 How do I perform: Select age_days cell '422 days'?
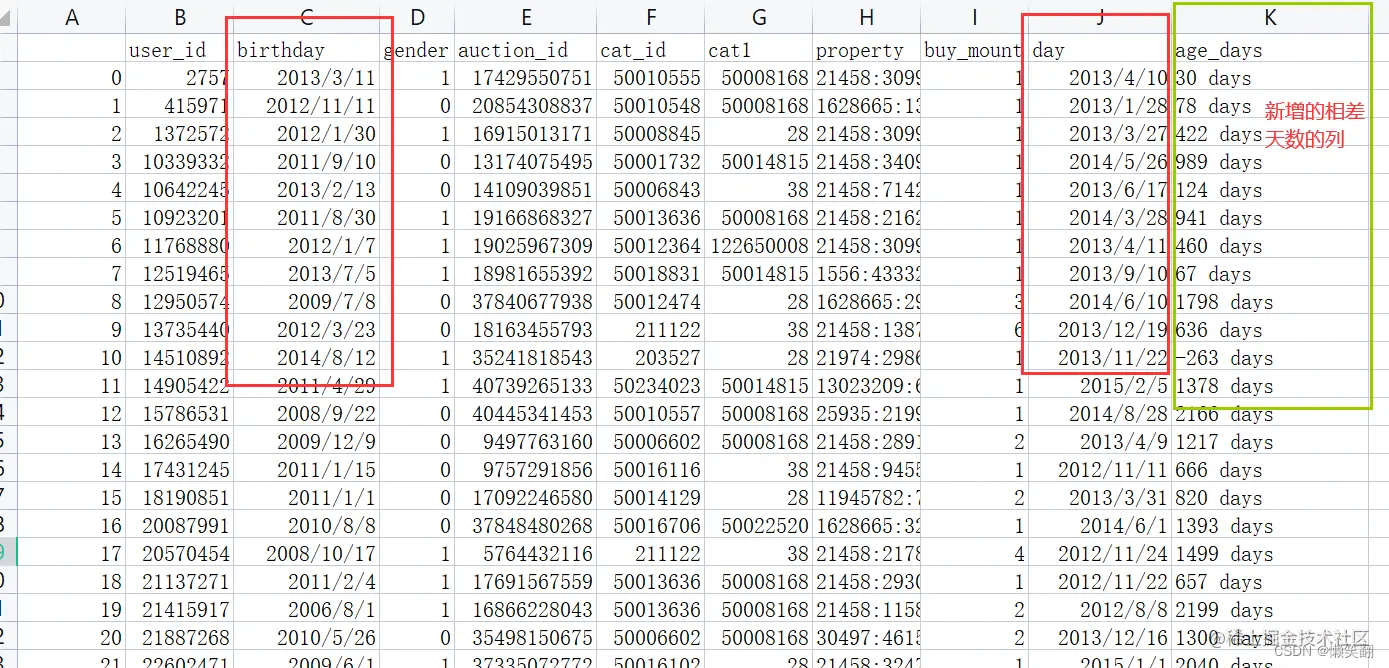coord(1270,134)
